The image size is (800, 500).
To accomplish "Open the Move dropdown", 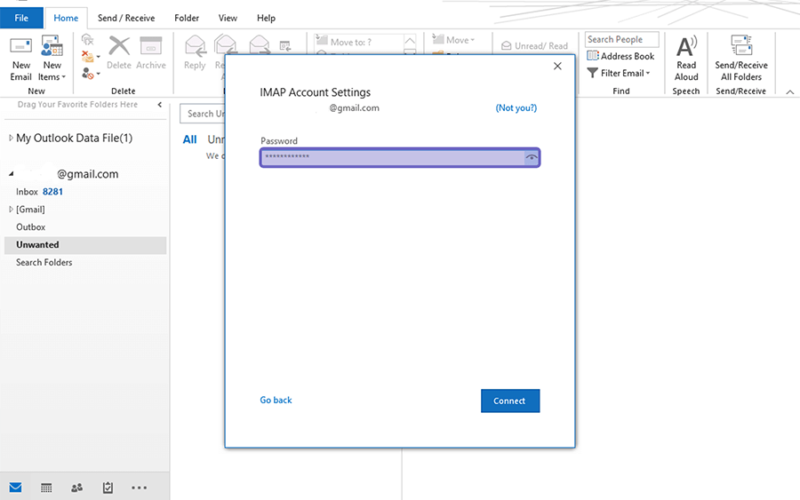I will coord(454,40).
